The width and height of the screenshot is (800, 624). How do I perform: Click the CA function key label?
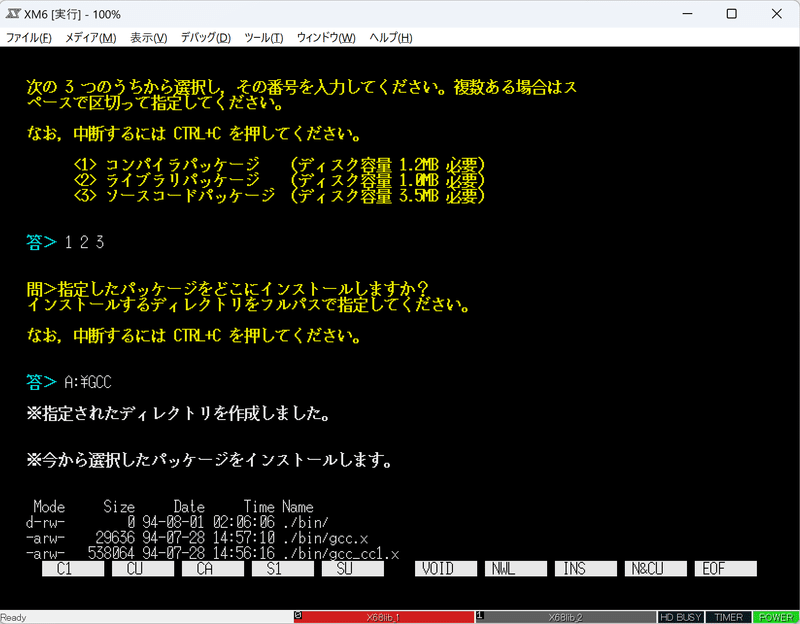(x=213, y=568)
